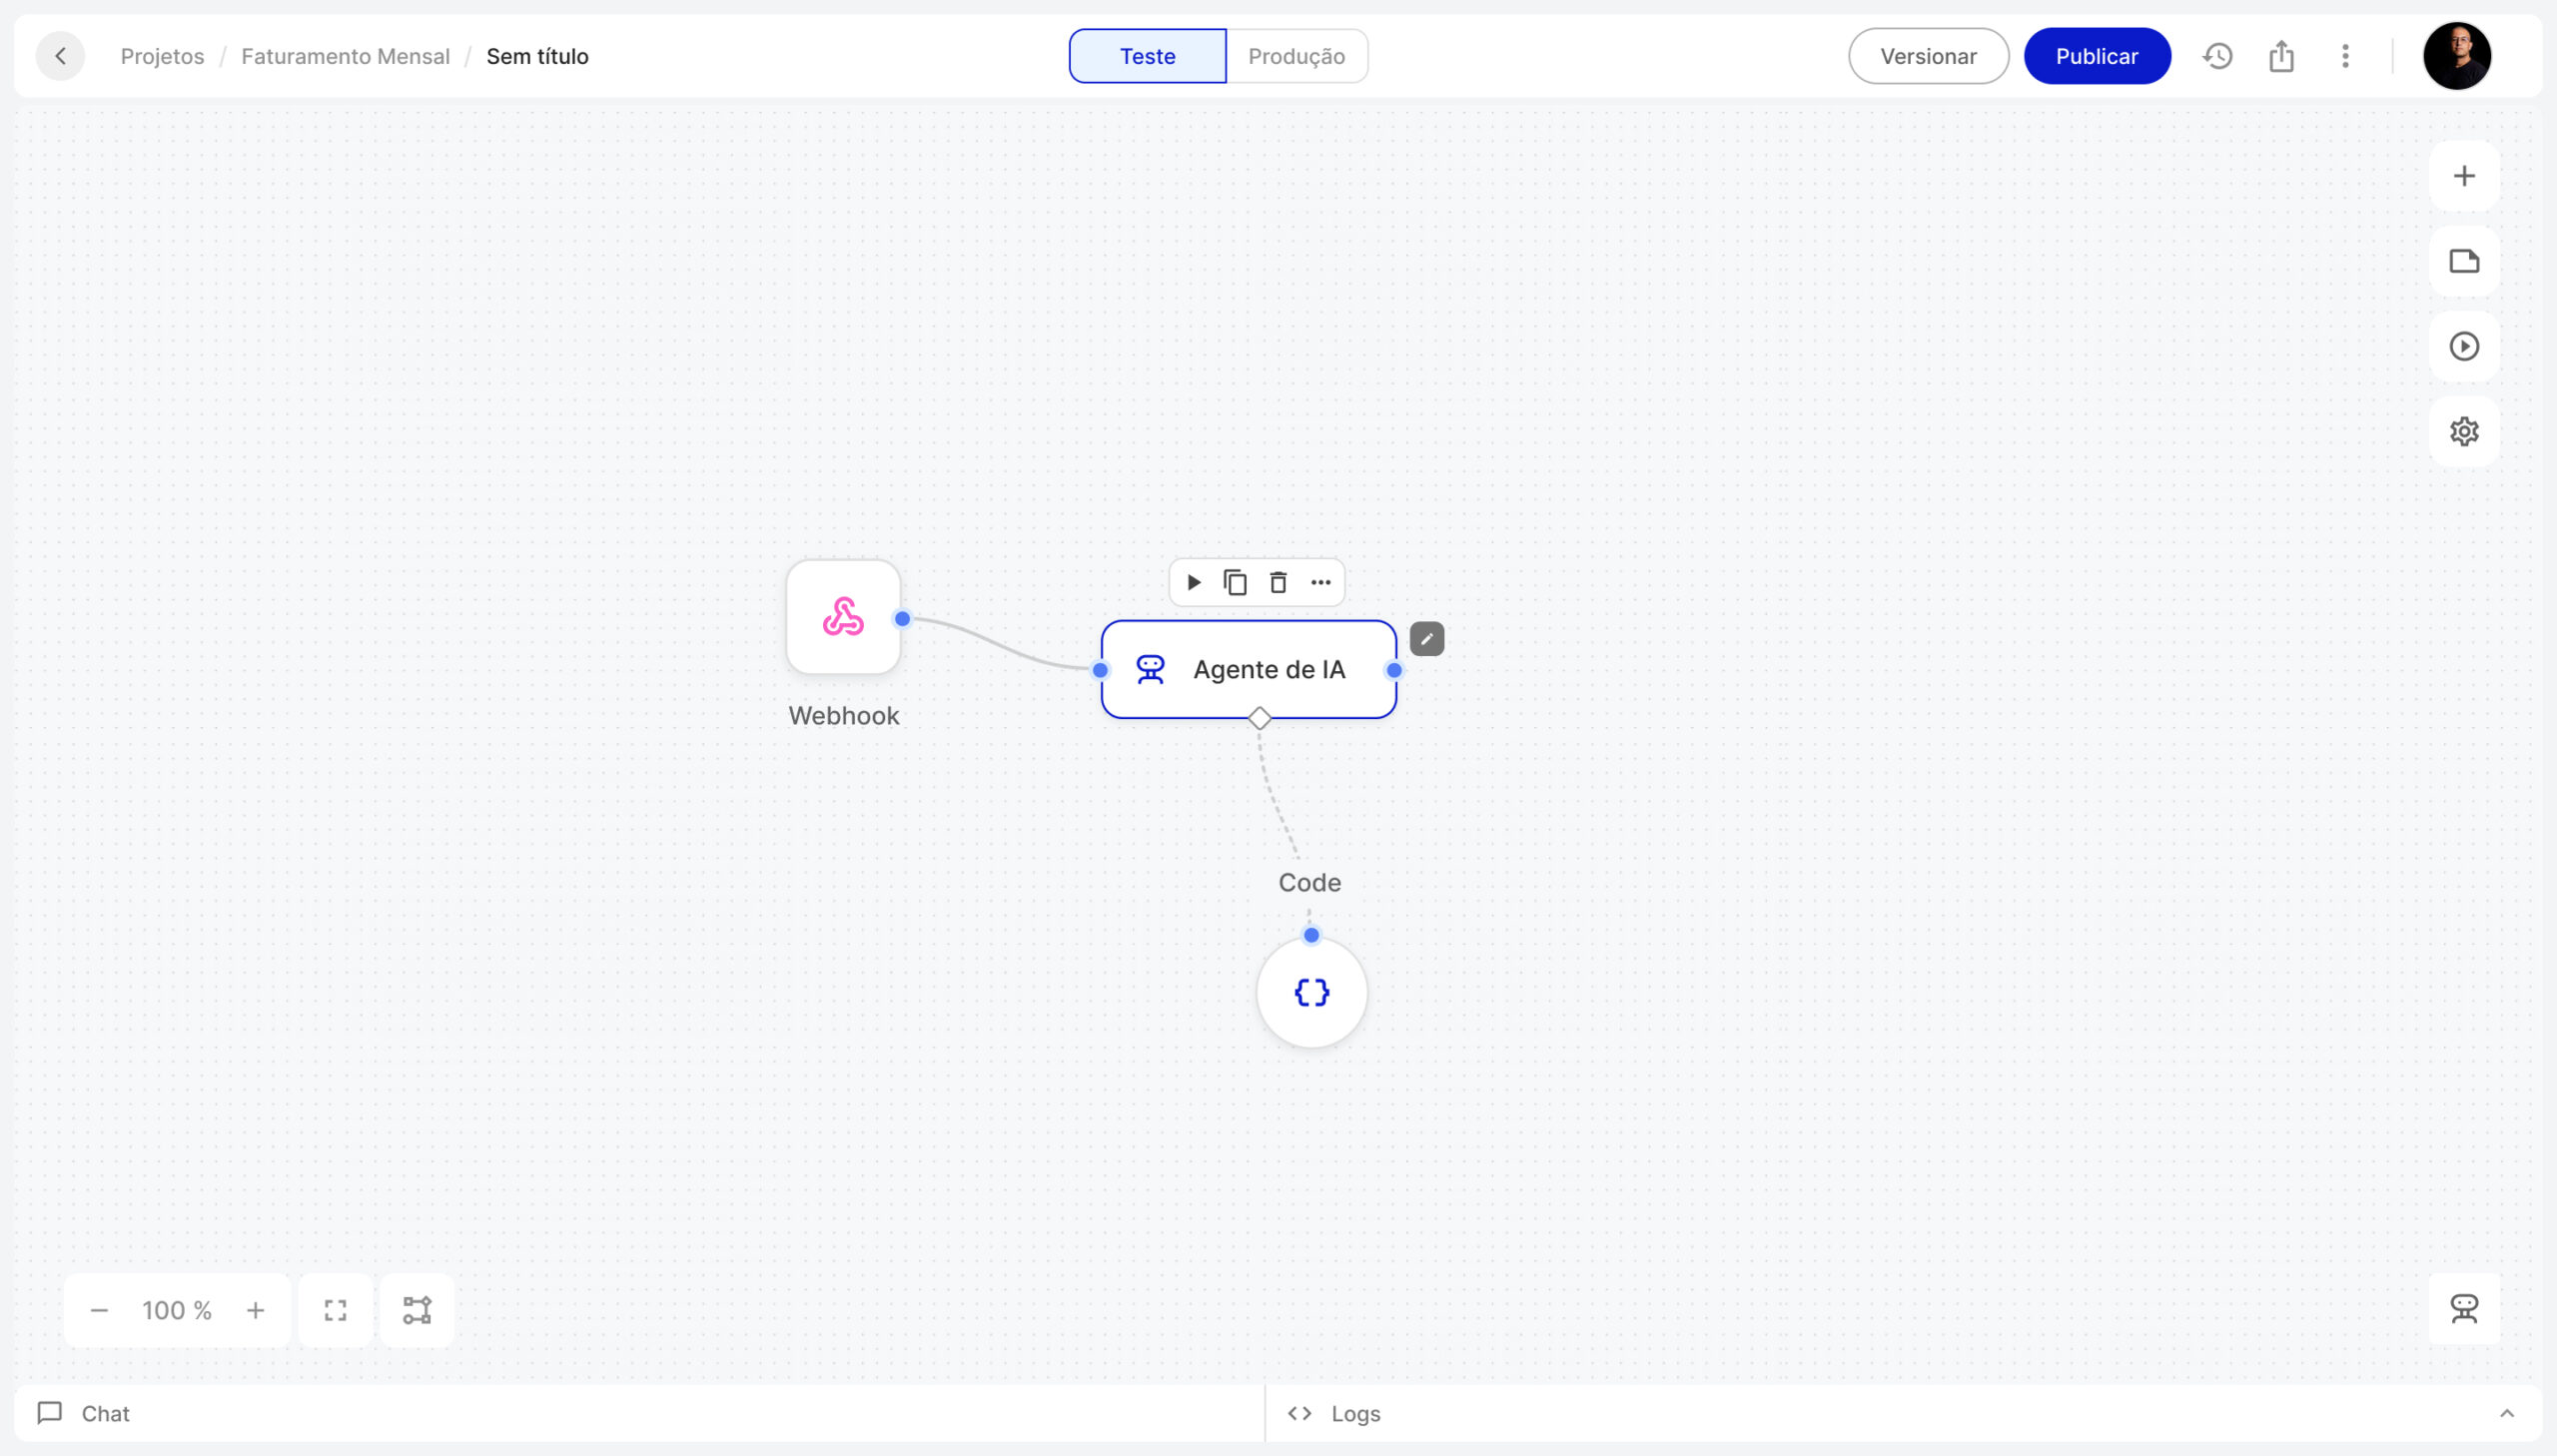Click the Publicar button
2557x1456 pixels.
click(2096, 56)
